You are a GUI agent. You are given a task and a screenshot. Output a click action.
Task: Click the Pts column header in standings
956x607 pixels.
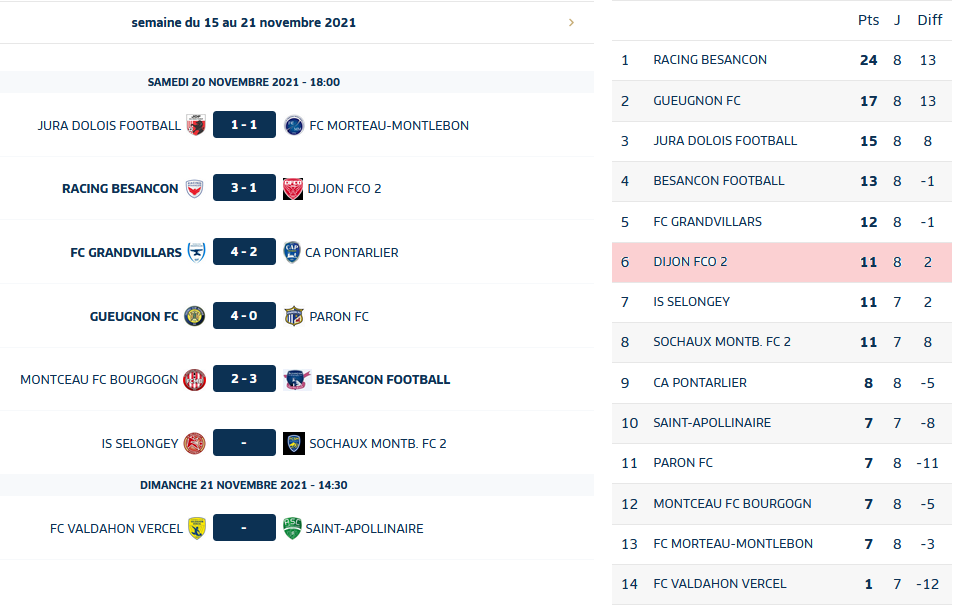[x=868, y=20]
